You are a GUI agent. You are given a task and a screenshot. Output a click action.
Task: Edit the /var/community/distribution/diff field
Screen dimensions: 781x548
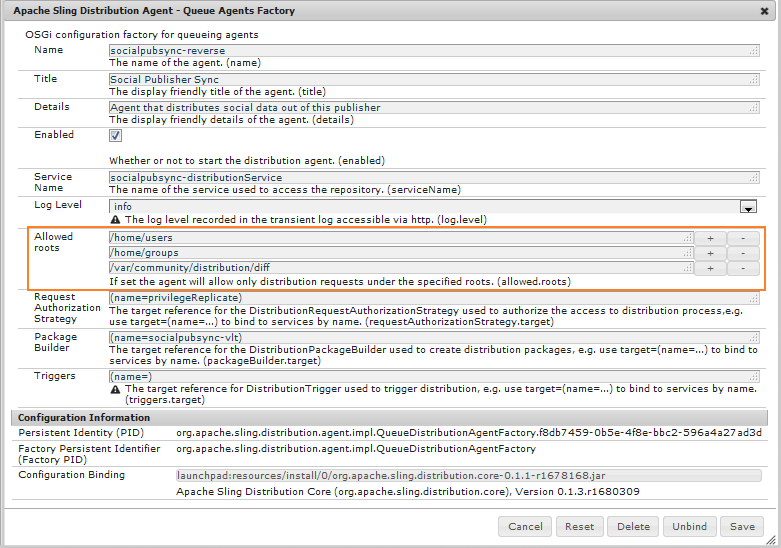(x=401, y=268)
